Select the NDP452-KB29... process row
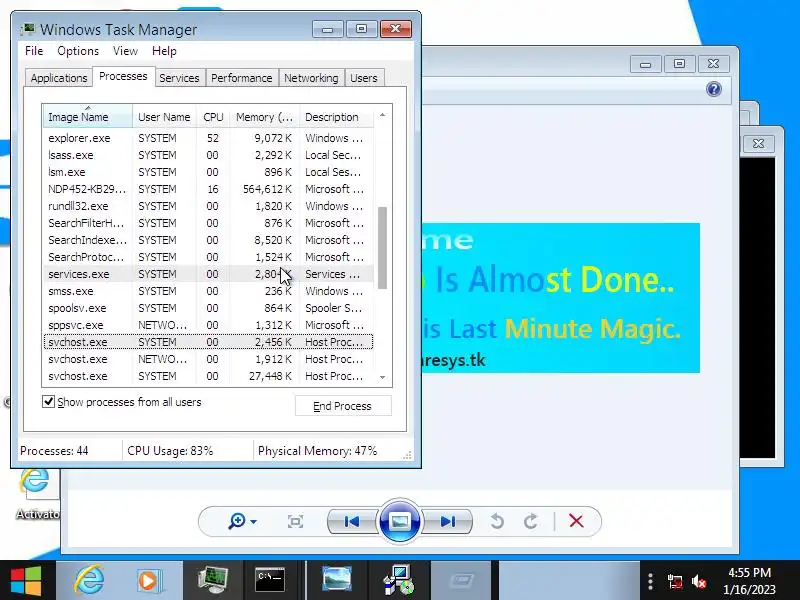 pyautogui.click(x=208, y=189)
